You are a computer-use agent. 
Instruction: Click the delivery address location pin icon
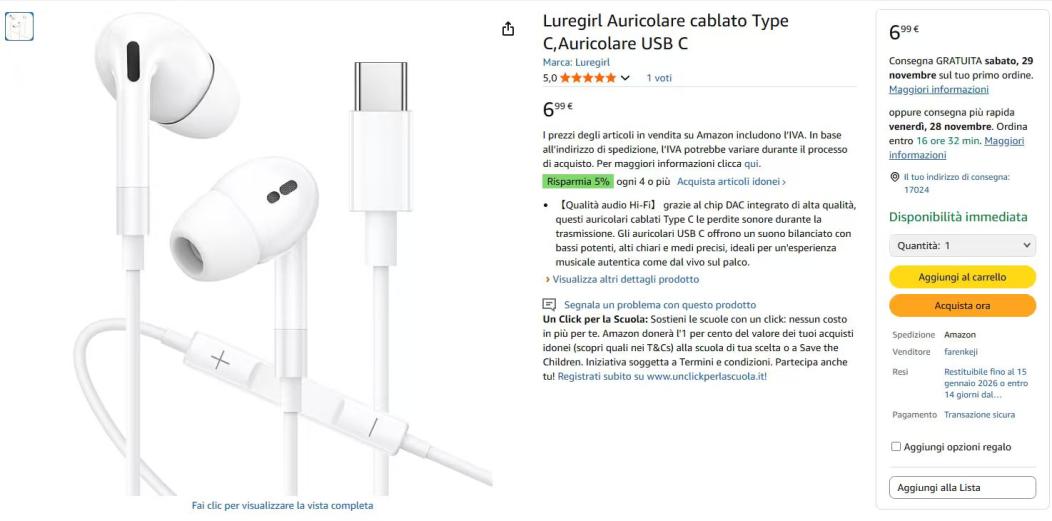coord(894,177)
